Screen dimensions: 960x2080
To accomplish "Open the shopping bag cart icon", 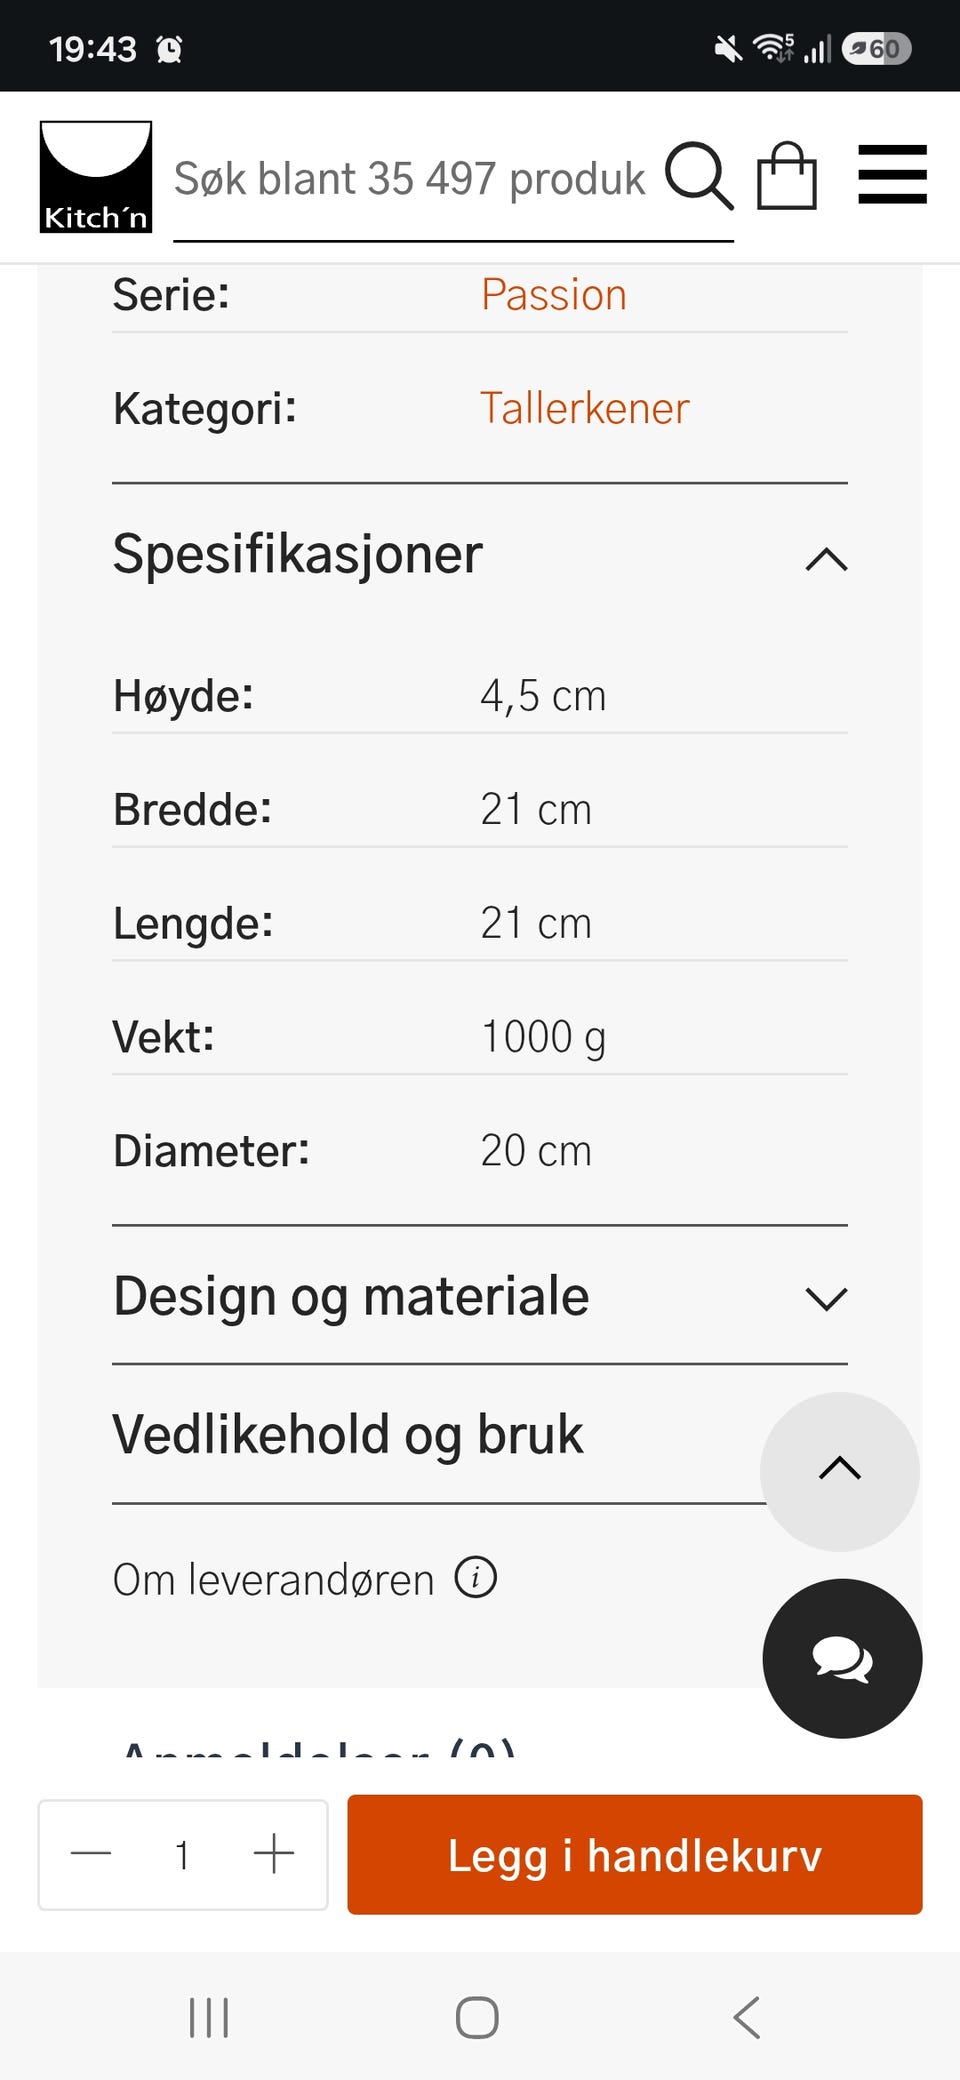I will point(787,175).
